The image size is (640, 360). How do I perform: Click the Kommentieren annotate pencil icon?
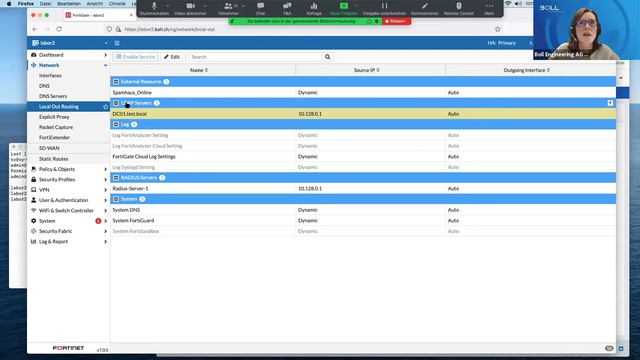click(x=424, y=6)
